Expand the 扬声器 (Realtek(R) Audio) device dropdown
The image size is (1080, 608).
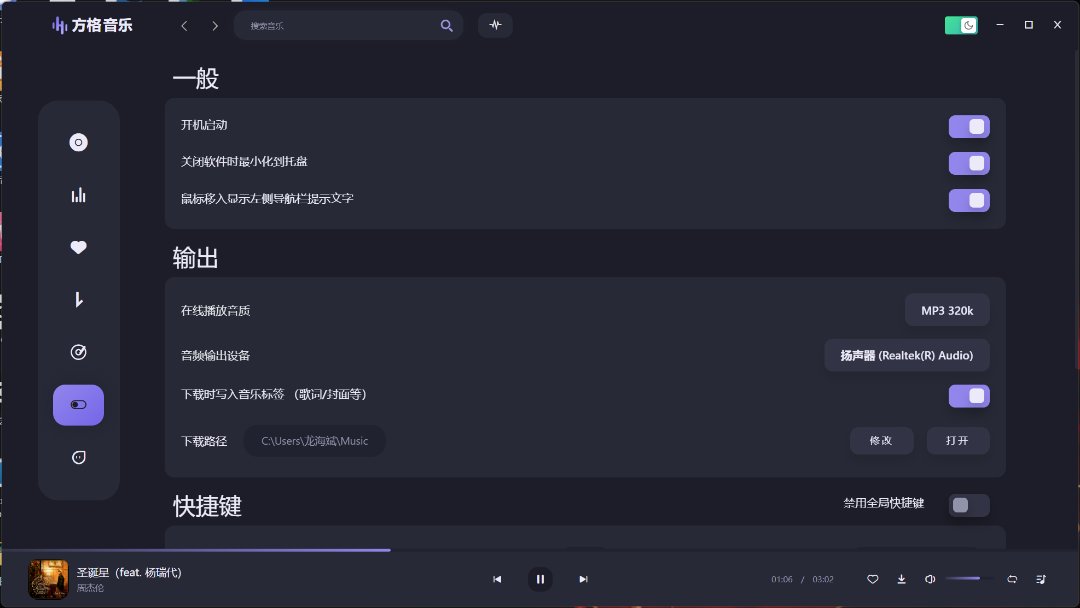click(906, 356)
